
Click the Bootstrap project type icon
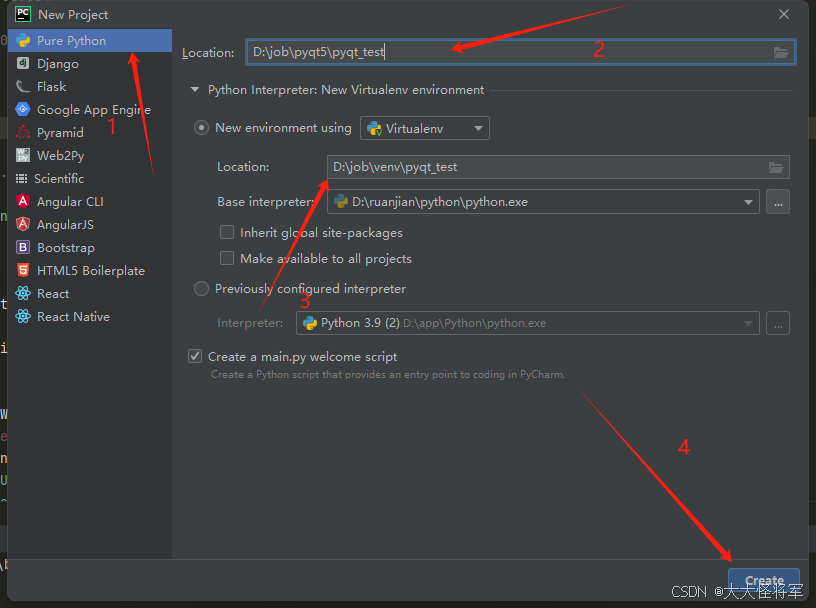pyautogui.click(x=23, y=247)
